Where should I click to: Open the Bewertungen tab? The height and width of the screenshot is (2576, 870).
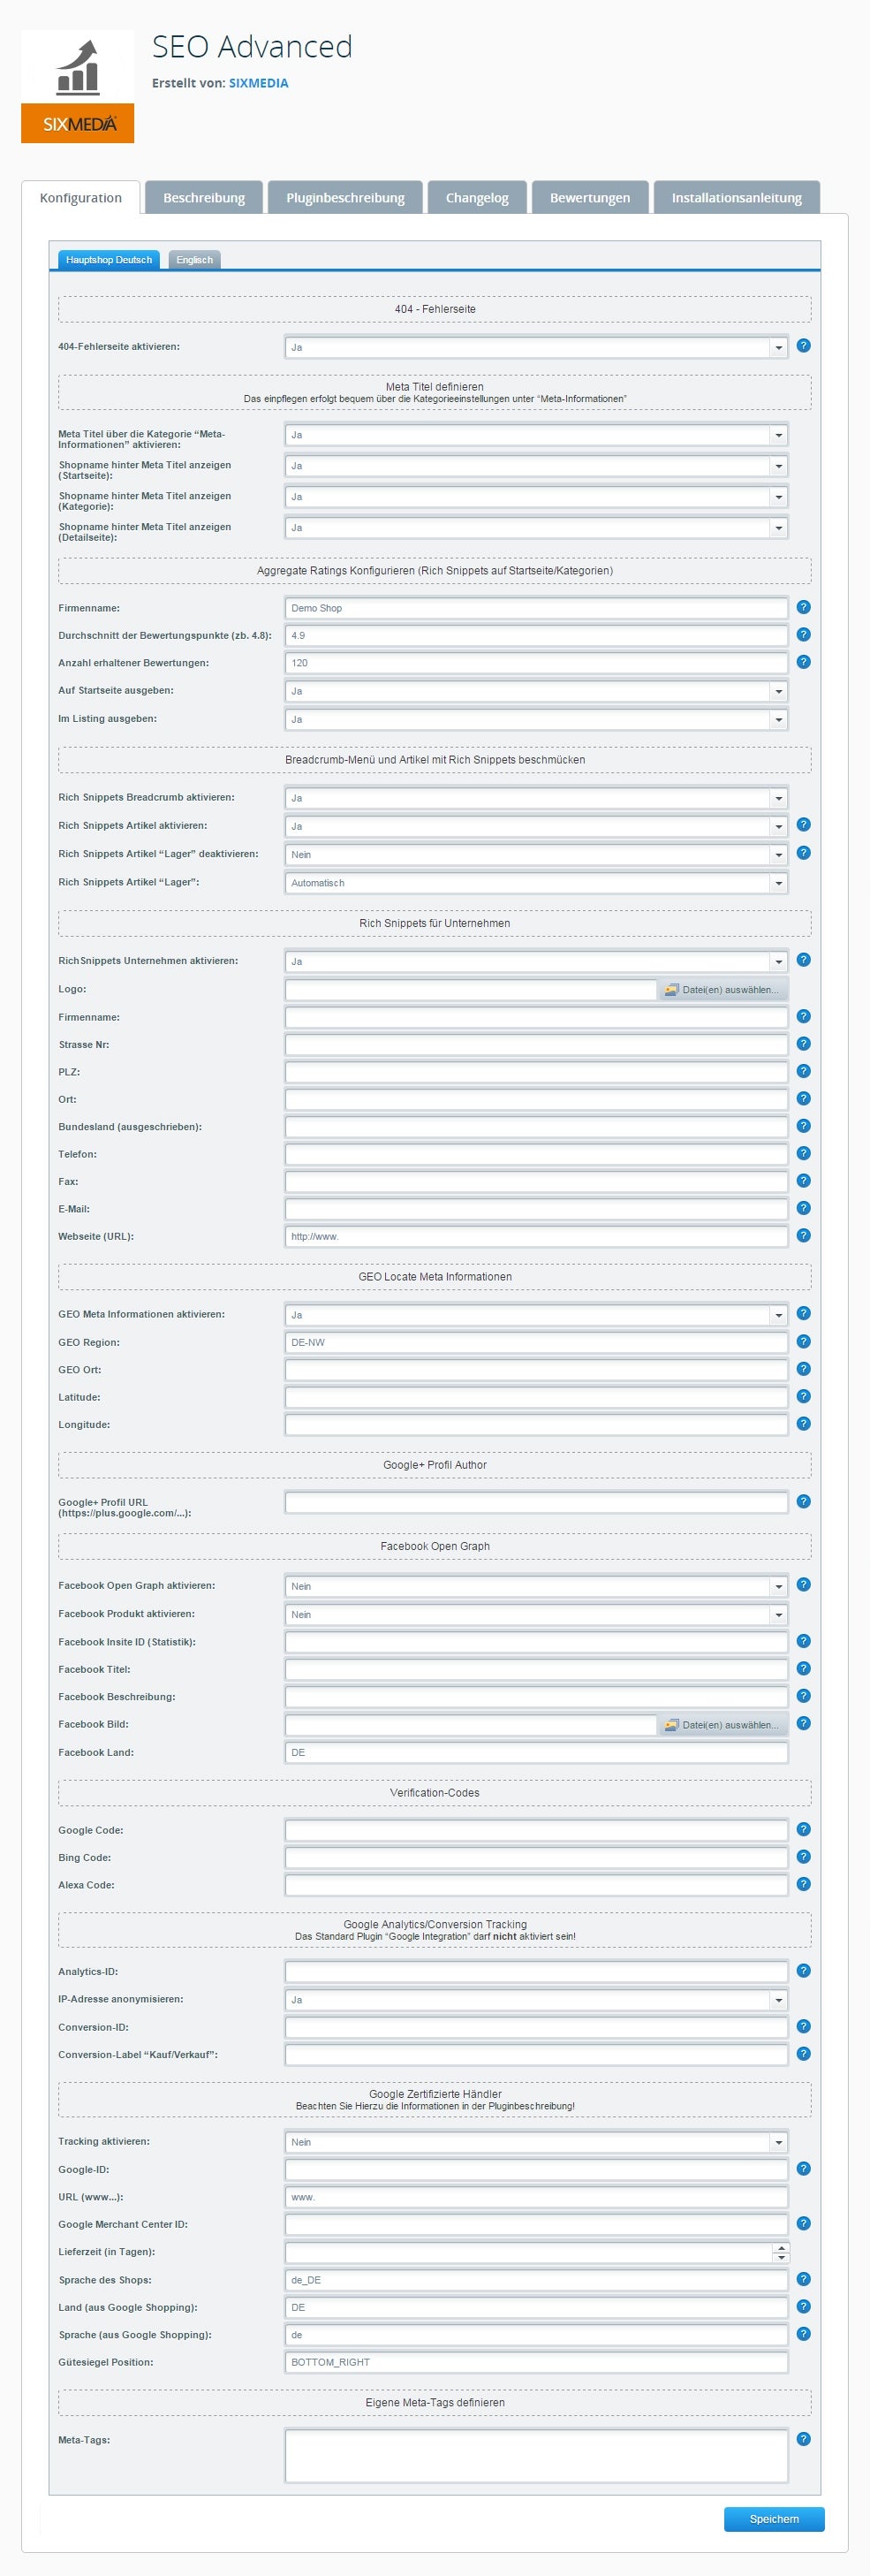[590, 197]
